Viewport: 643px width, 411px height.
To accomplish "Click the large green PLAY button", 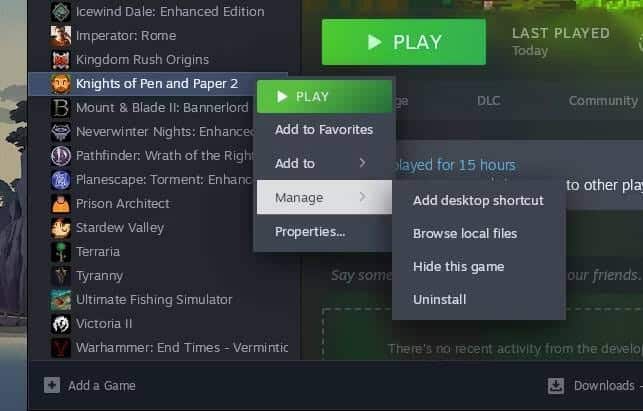I will pos(404,42).
